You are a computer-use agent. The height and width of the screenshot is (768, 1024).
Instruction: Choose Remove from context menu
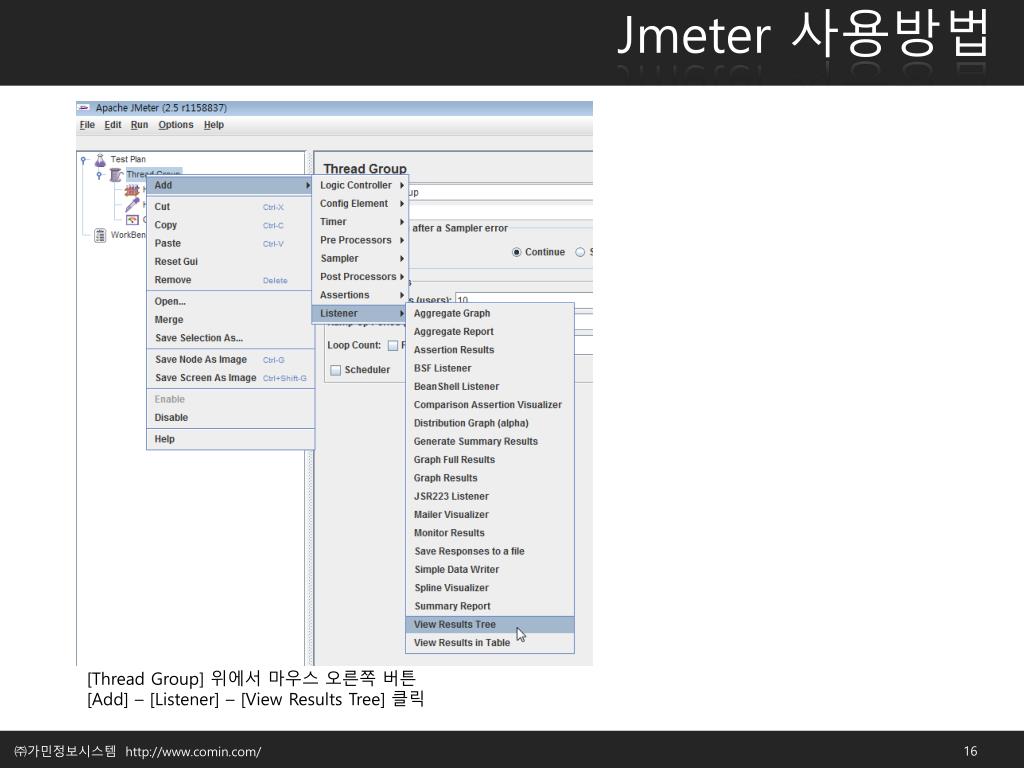pos(230,280)
